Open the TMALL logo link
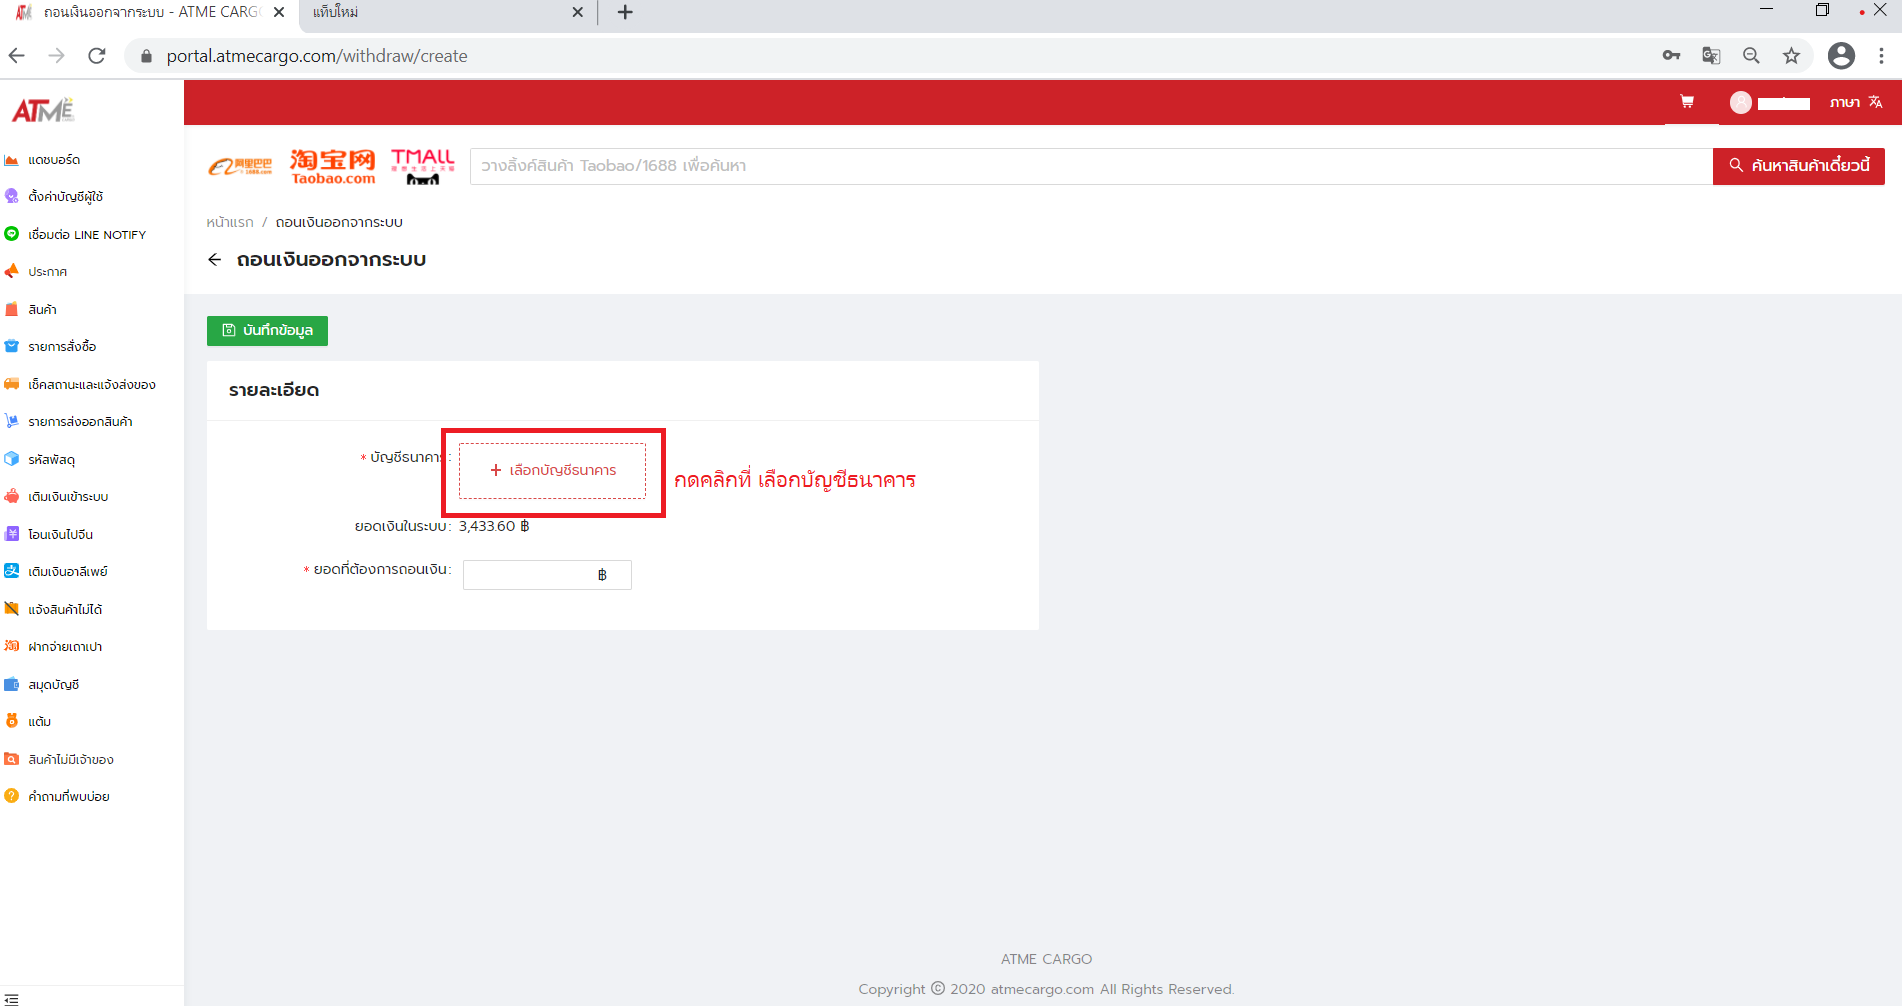Image resolution: width=1902 pixels, height=1006 pixels. point(422,166)
